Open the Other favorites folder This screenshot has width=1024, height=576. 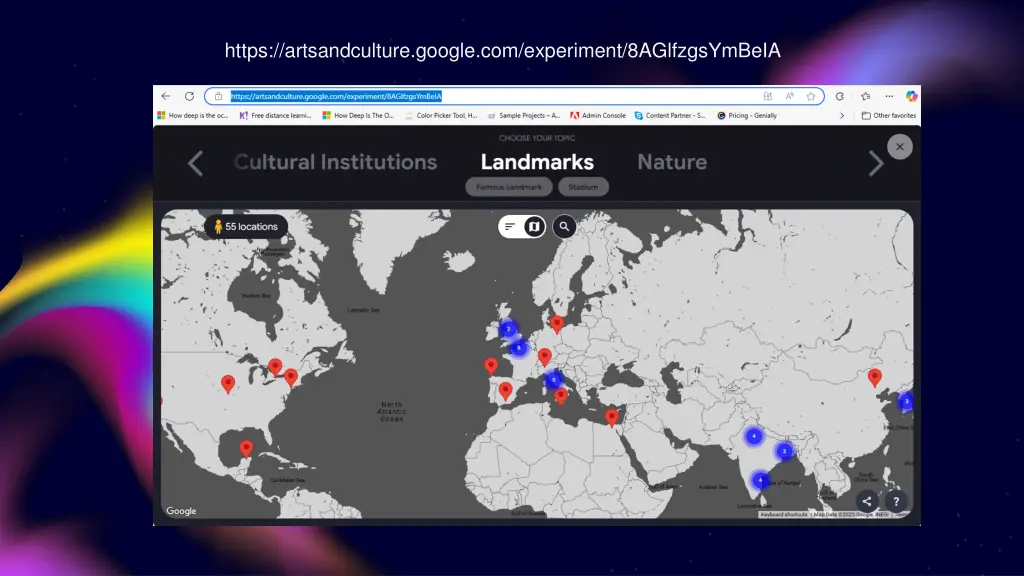coord(888,116)
